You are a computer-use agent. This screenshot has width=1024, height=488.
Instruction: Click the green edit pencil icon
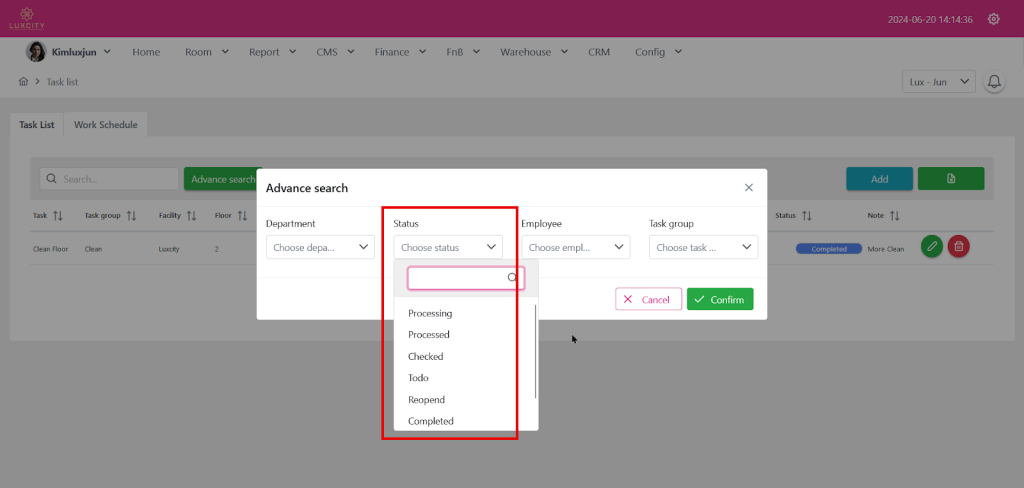pyautogui.click(x=931, y=246)
